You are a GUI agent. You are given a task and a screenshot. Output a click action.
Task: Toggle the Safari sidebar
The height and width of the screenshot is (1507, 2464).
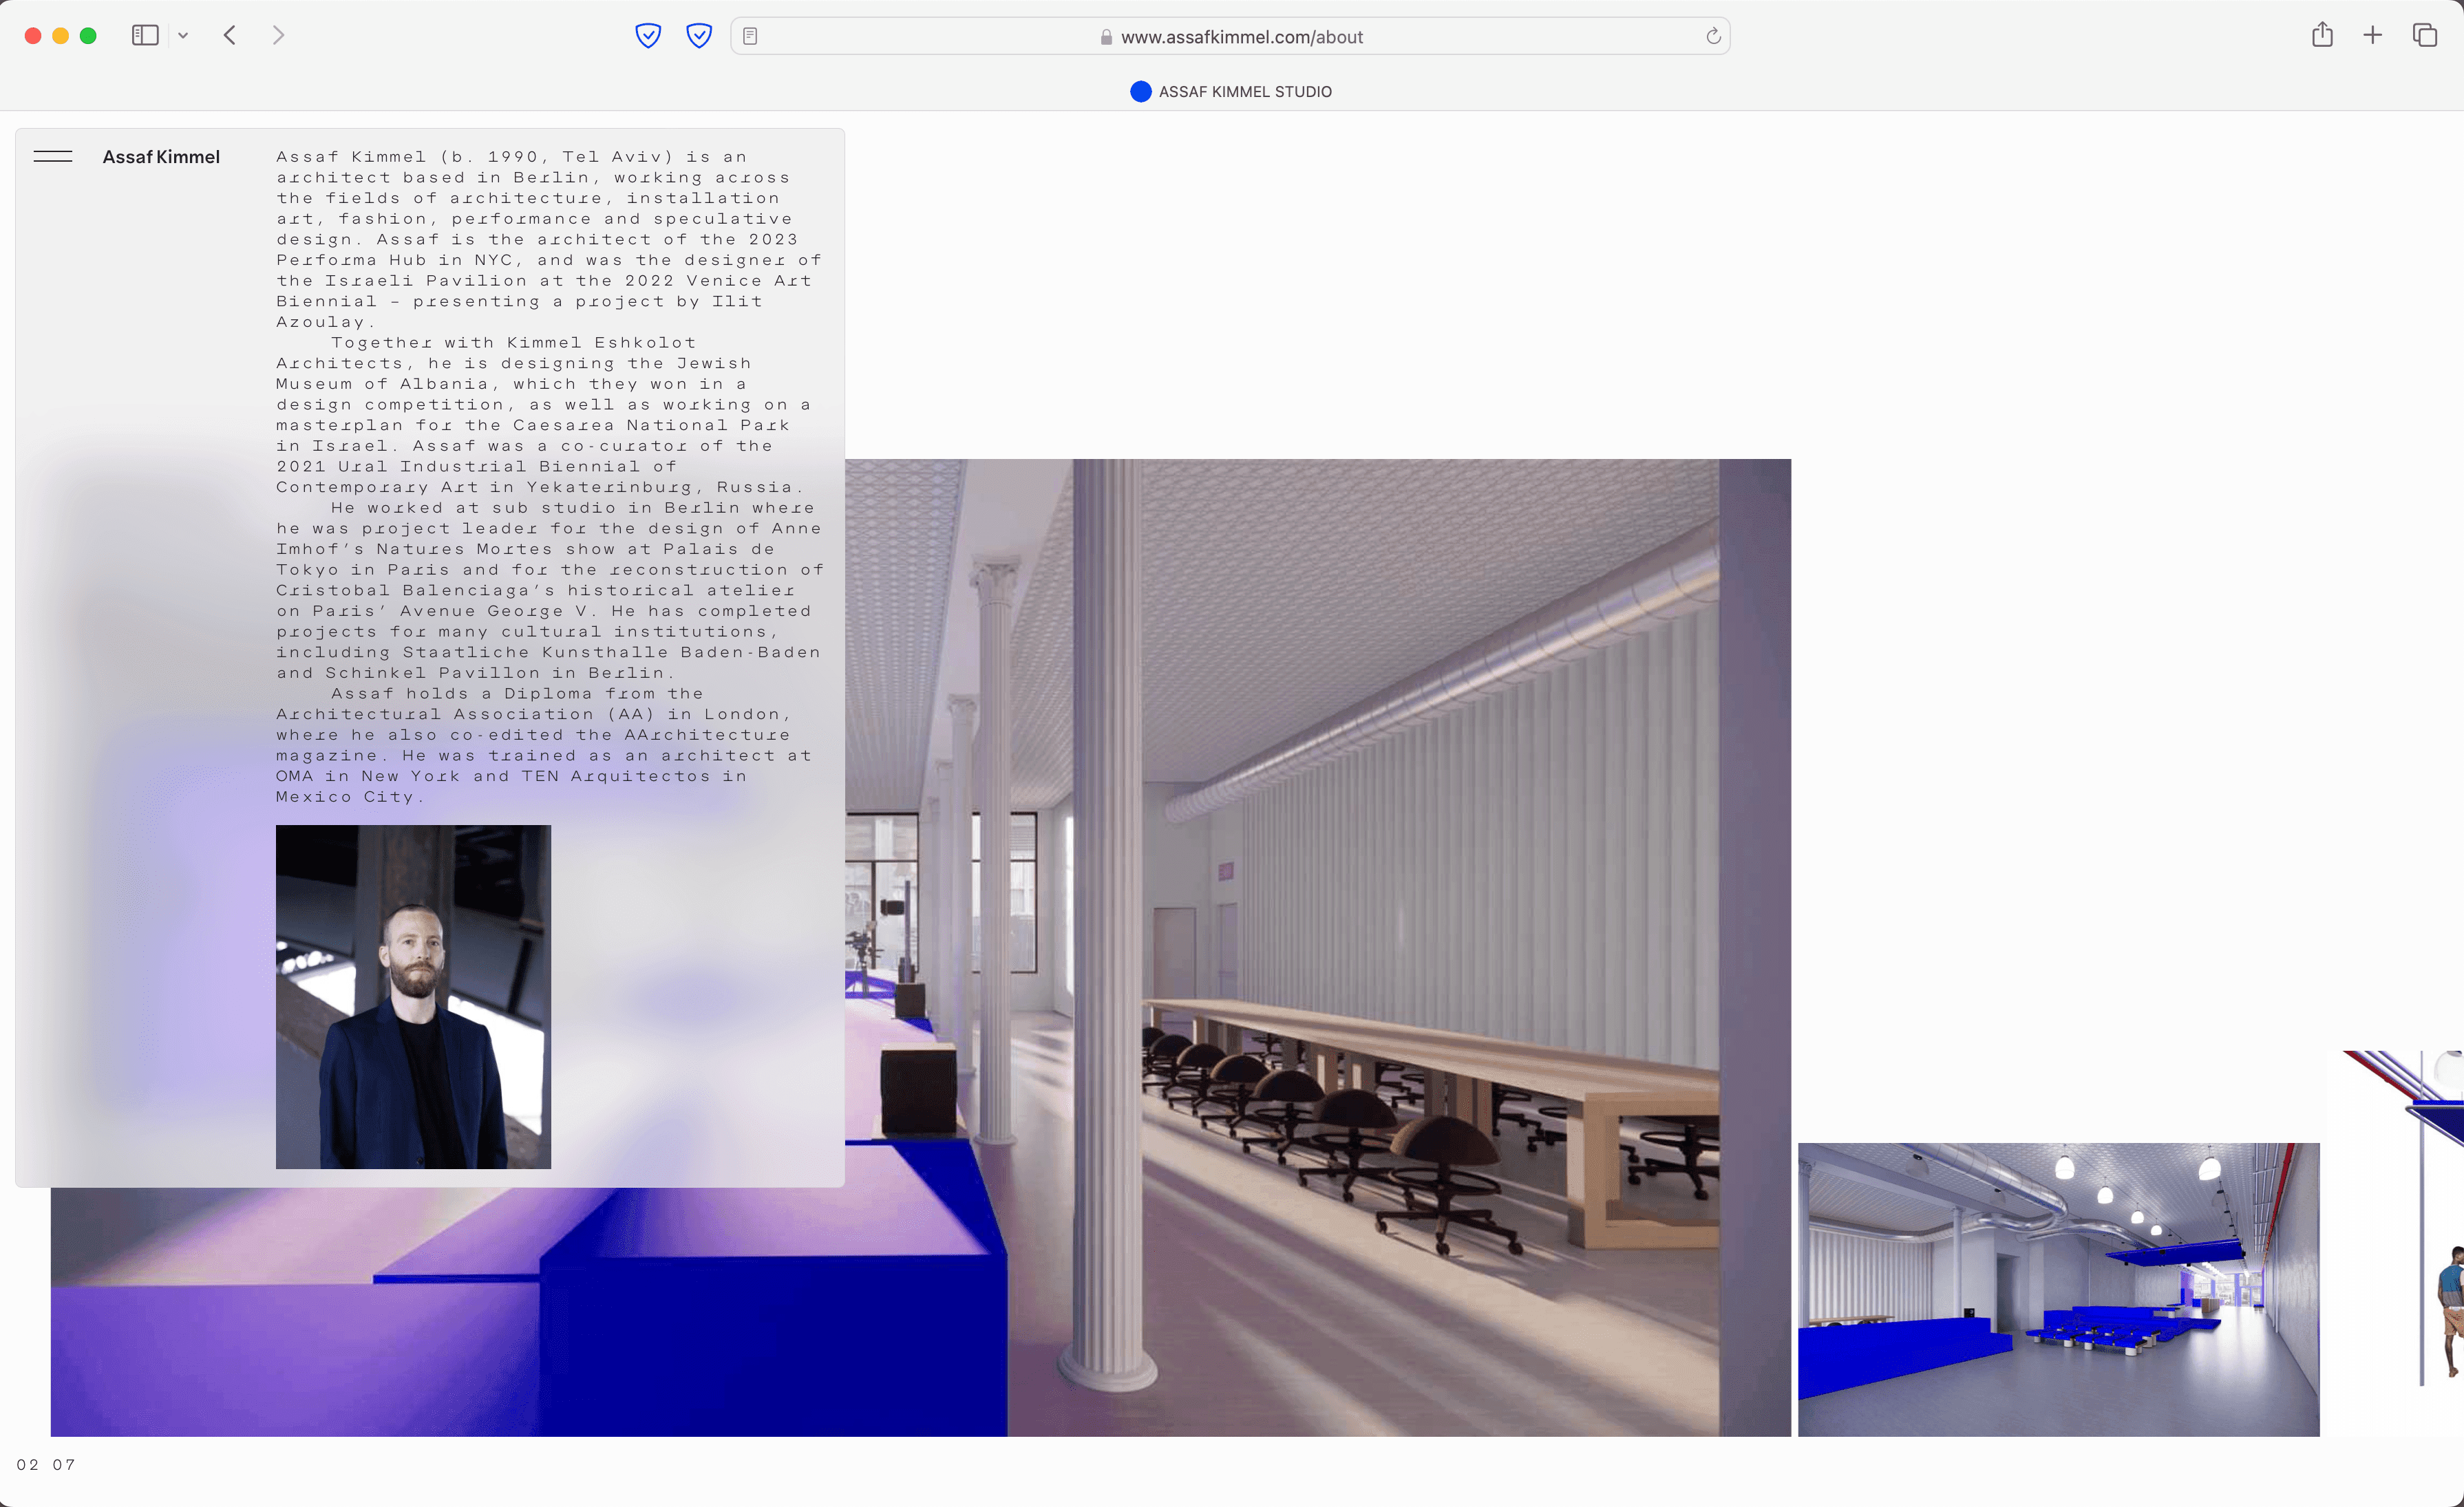point(145,36)
